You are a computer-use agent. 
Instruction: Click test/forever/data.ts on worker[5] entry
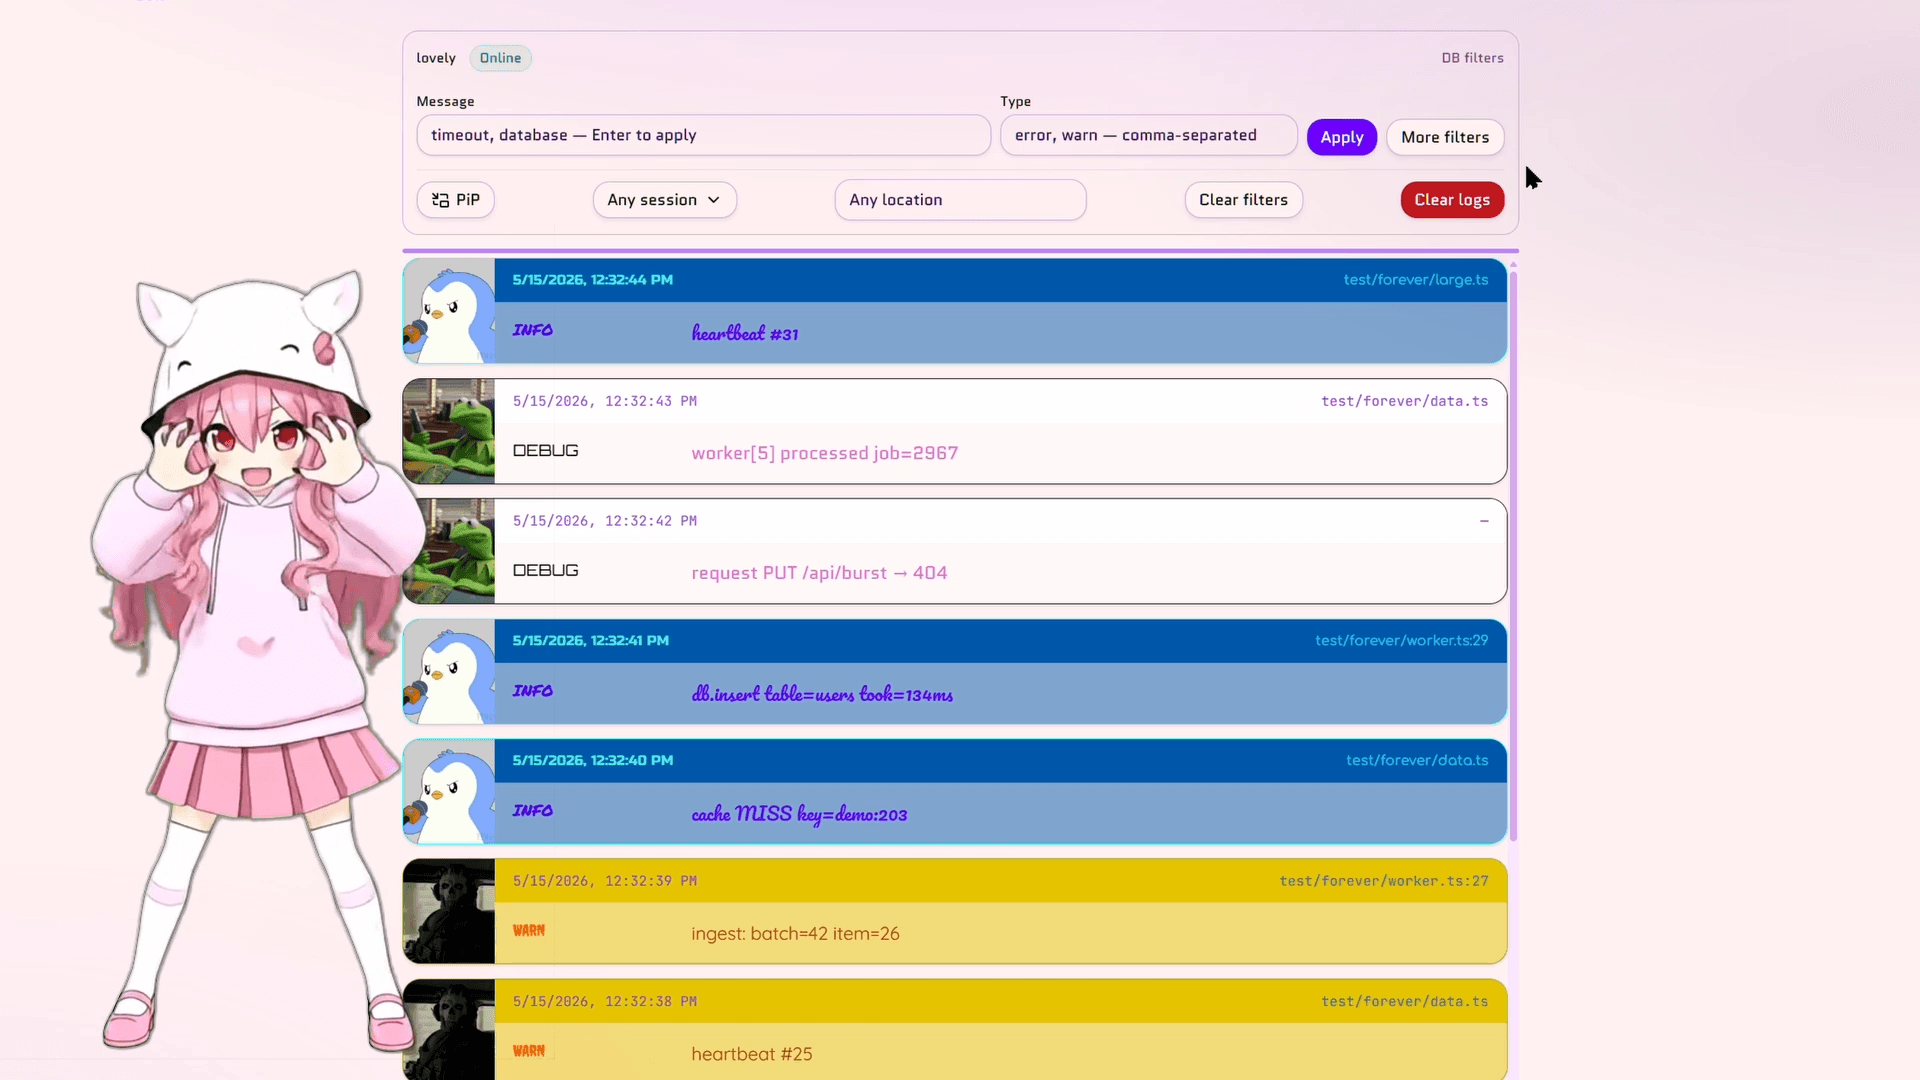[x=1404, y=401]
